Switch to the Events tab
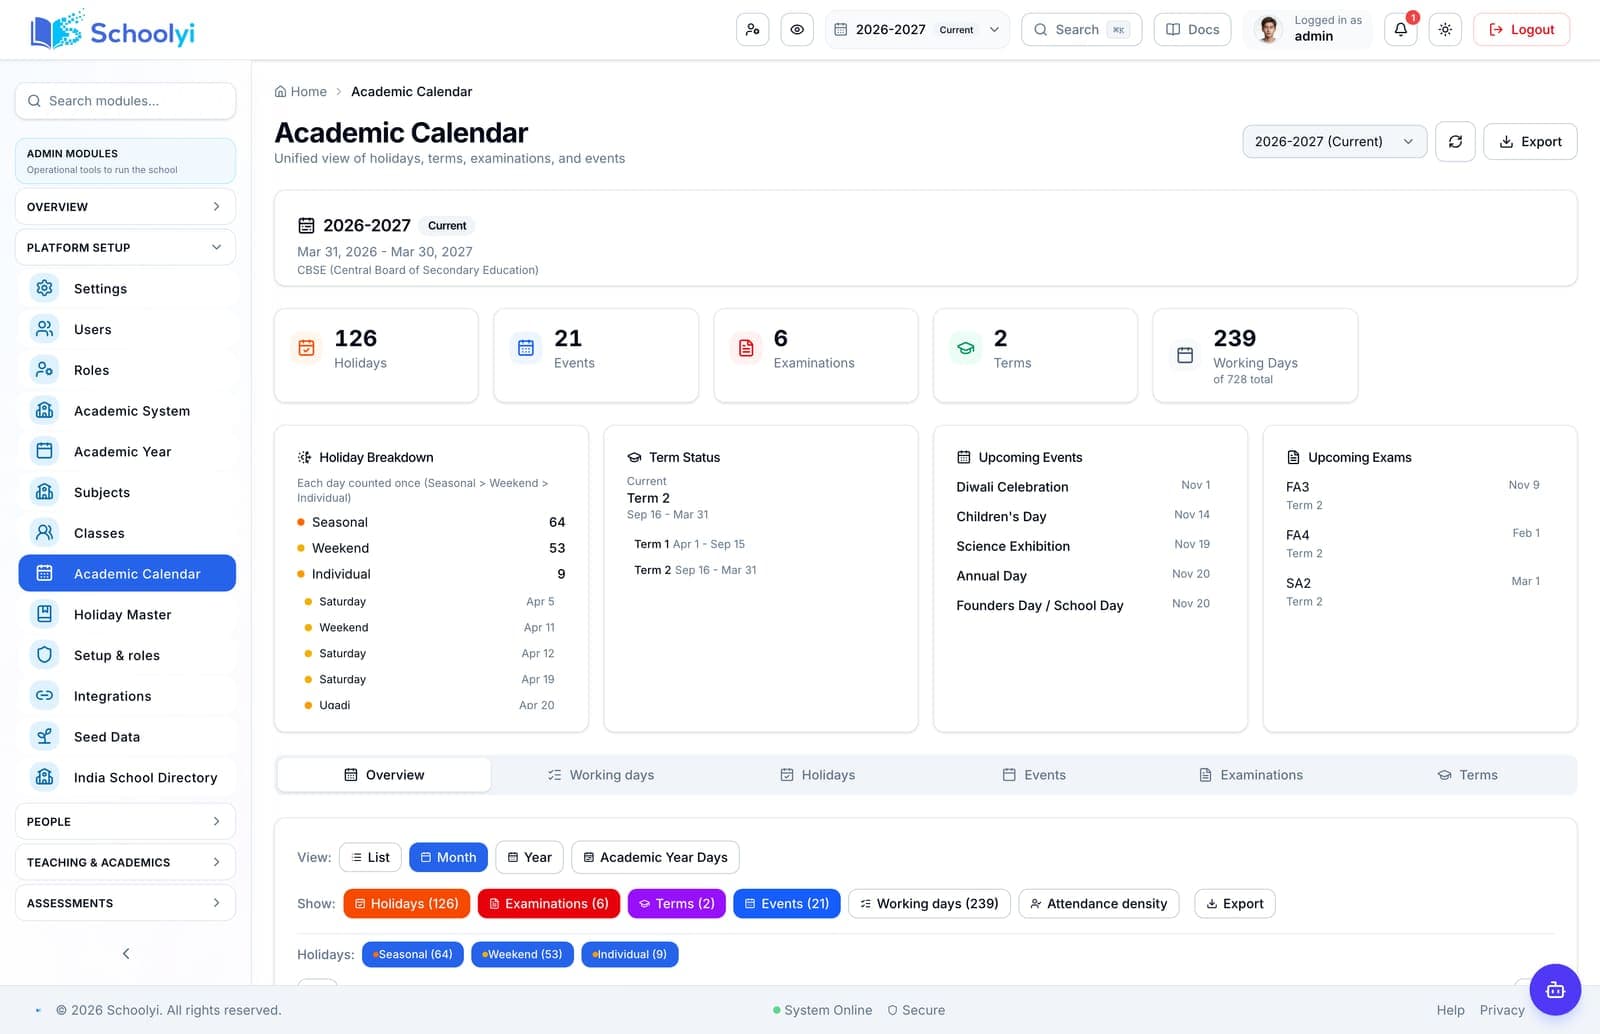The image size is (1600, 1034). point(1034,775)
